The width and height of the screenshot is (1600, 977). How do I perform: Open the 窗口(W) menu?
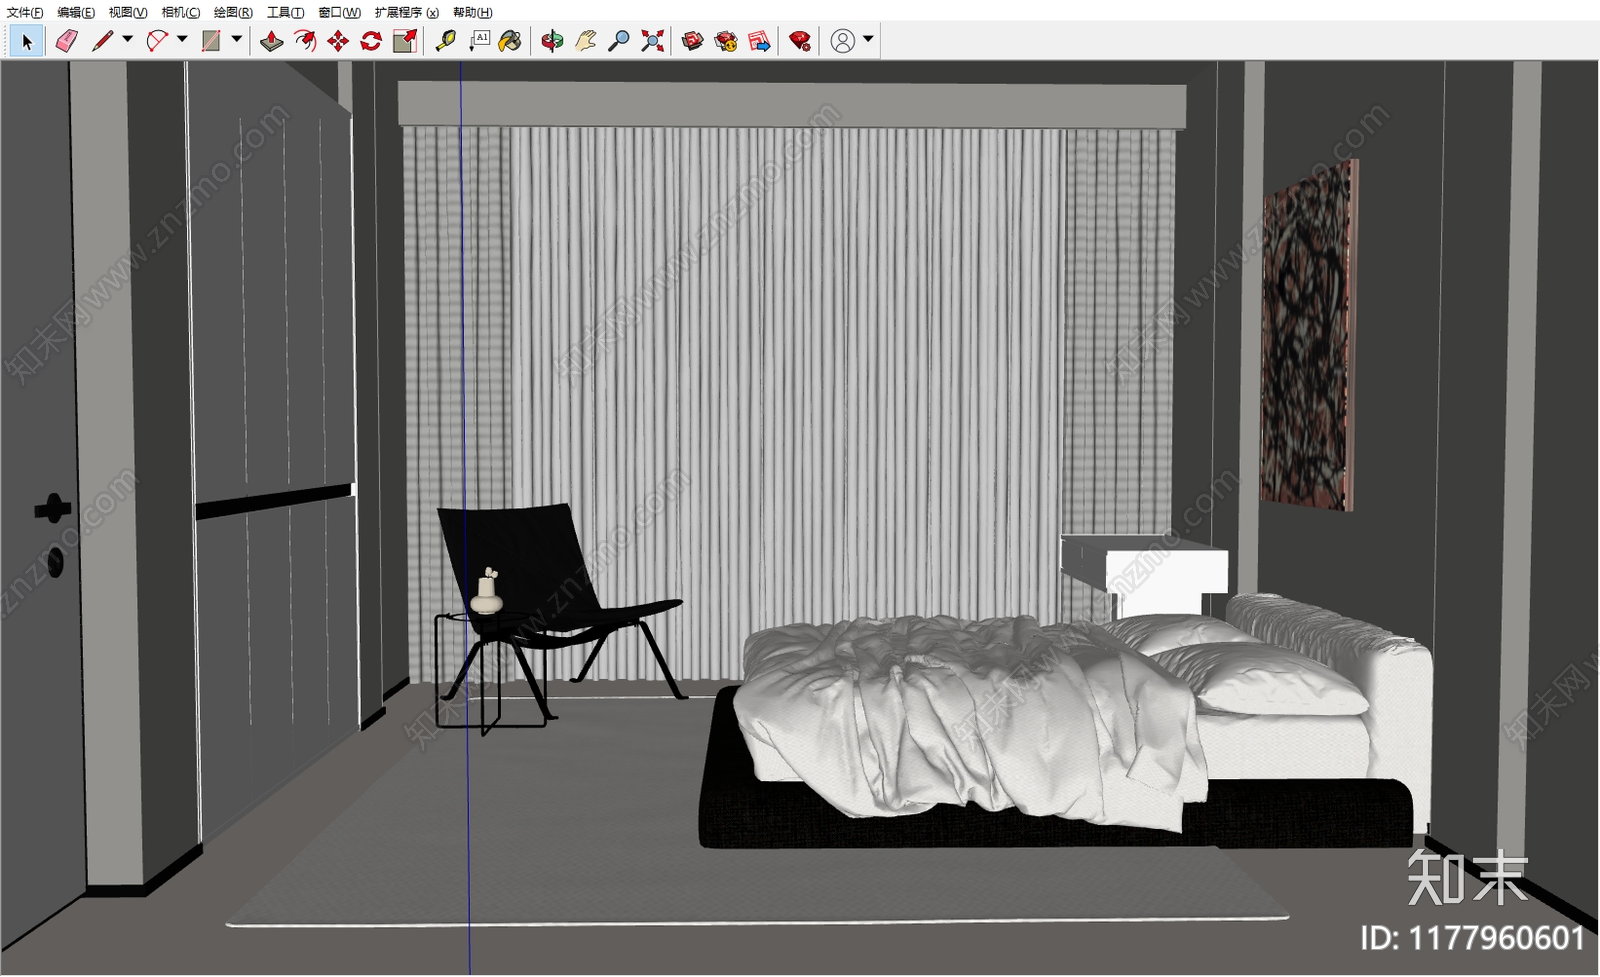point(339,12)
